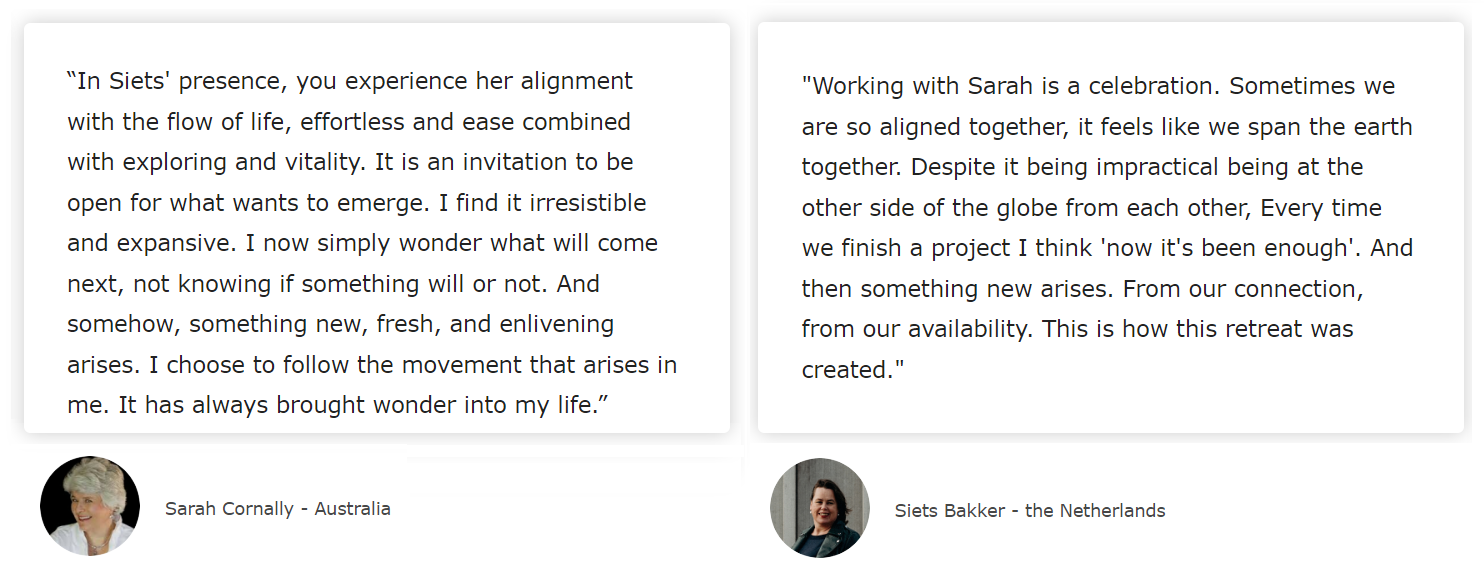Click "From our connection," in the right testimonial

click(1243, 289)
